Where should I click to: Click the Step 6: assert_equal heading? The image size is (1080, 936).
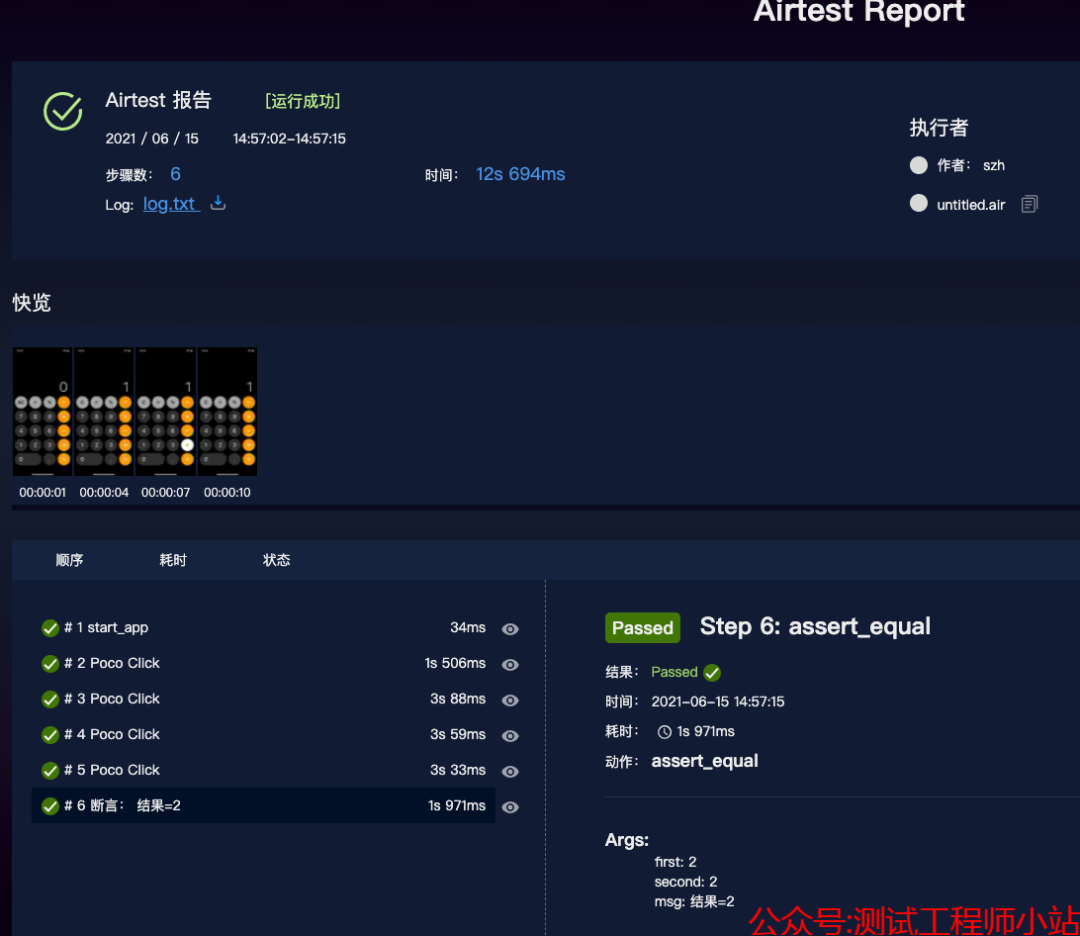coord(815,627)
